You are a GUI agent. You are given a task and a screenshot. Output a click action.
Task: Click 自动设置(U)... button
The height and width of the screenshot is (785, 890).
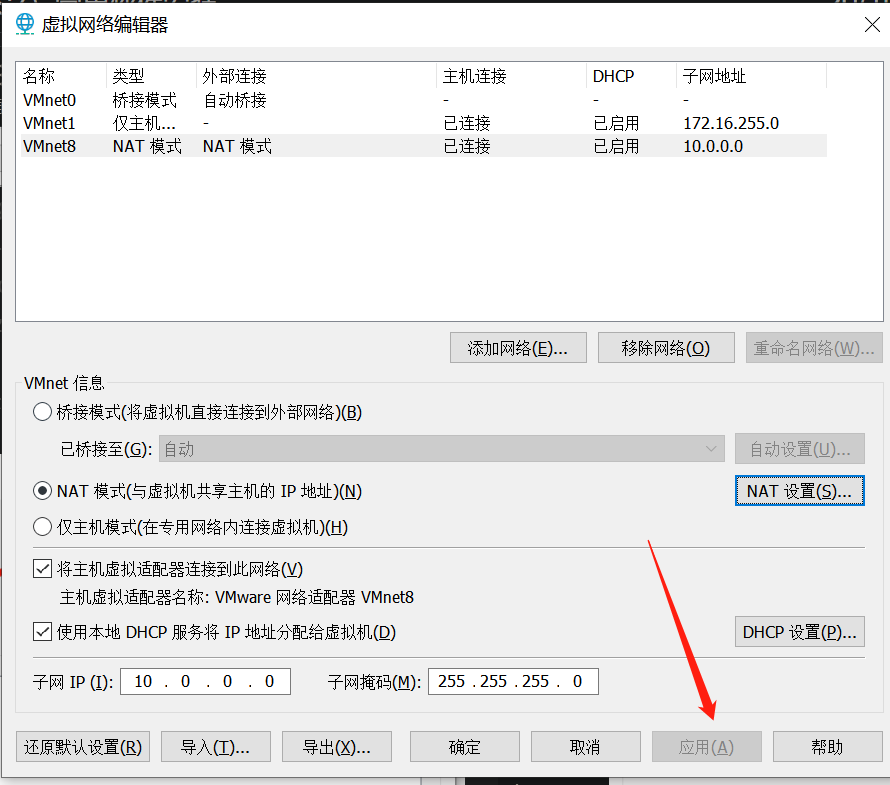[800, 449]
